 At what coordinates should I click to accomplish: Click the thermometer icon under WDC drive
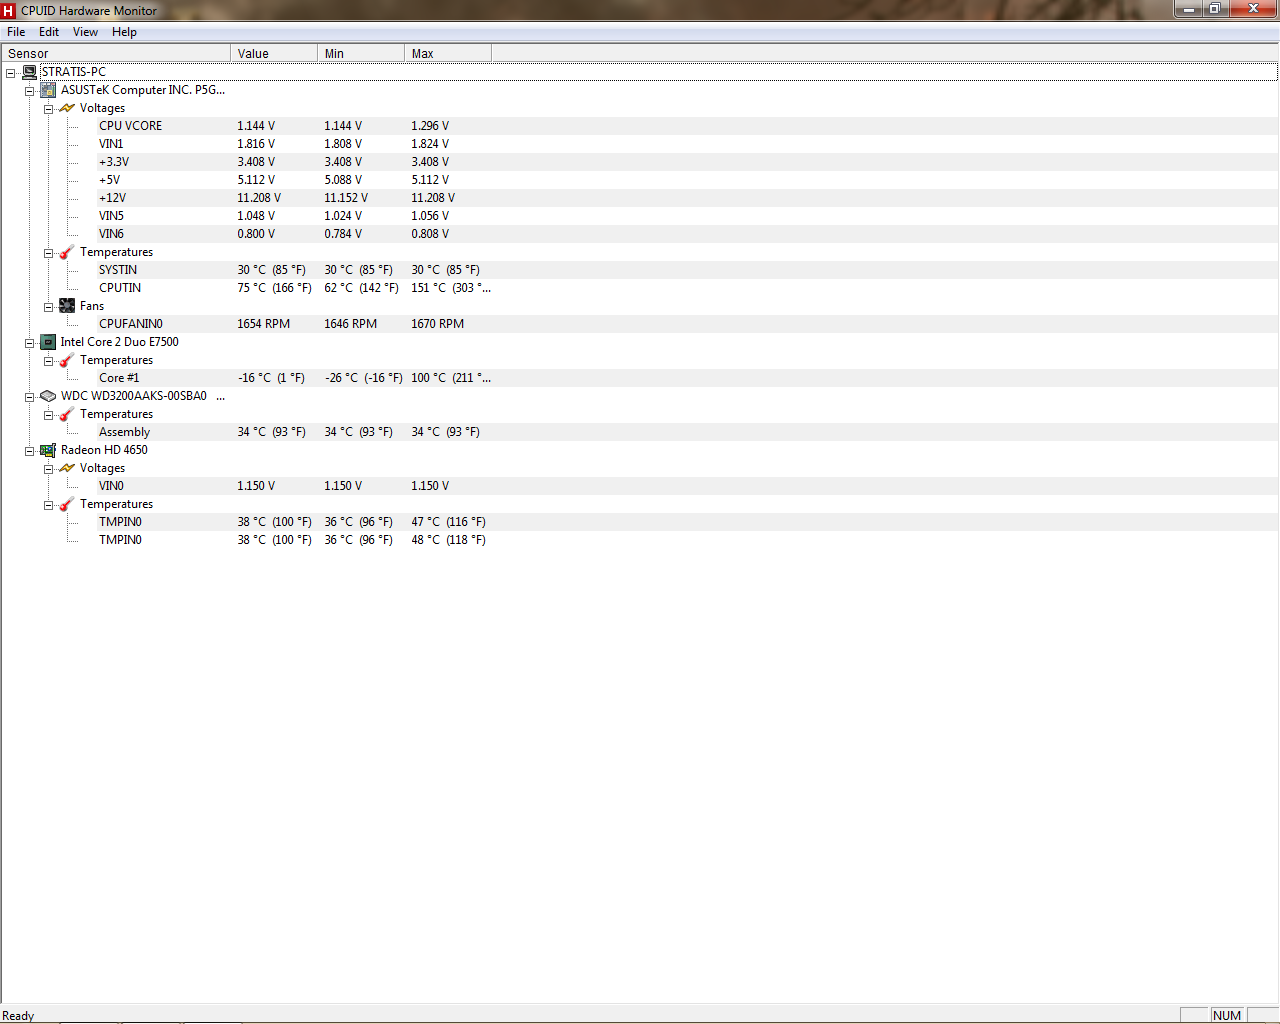click(x=67, y=414)
